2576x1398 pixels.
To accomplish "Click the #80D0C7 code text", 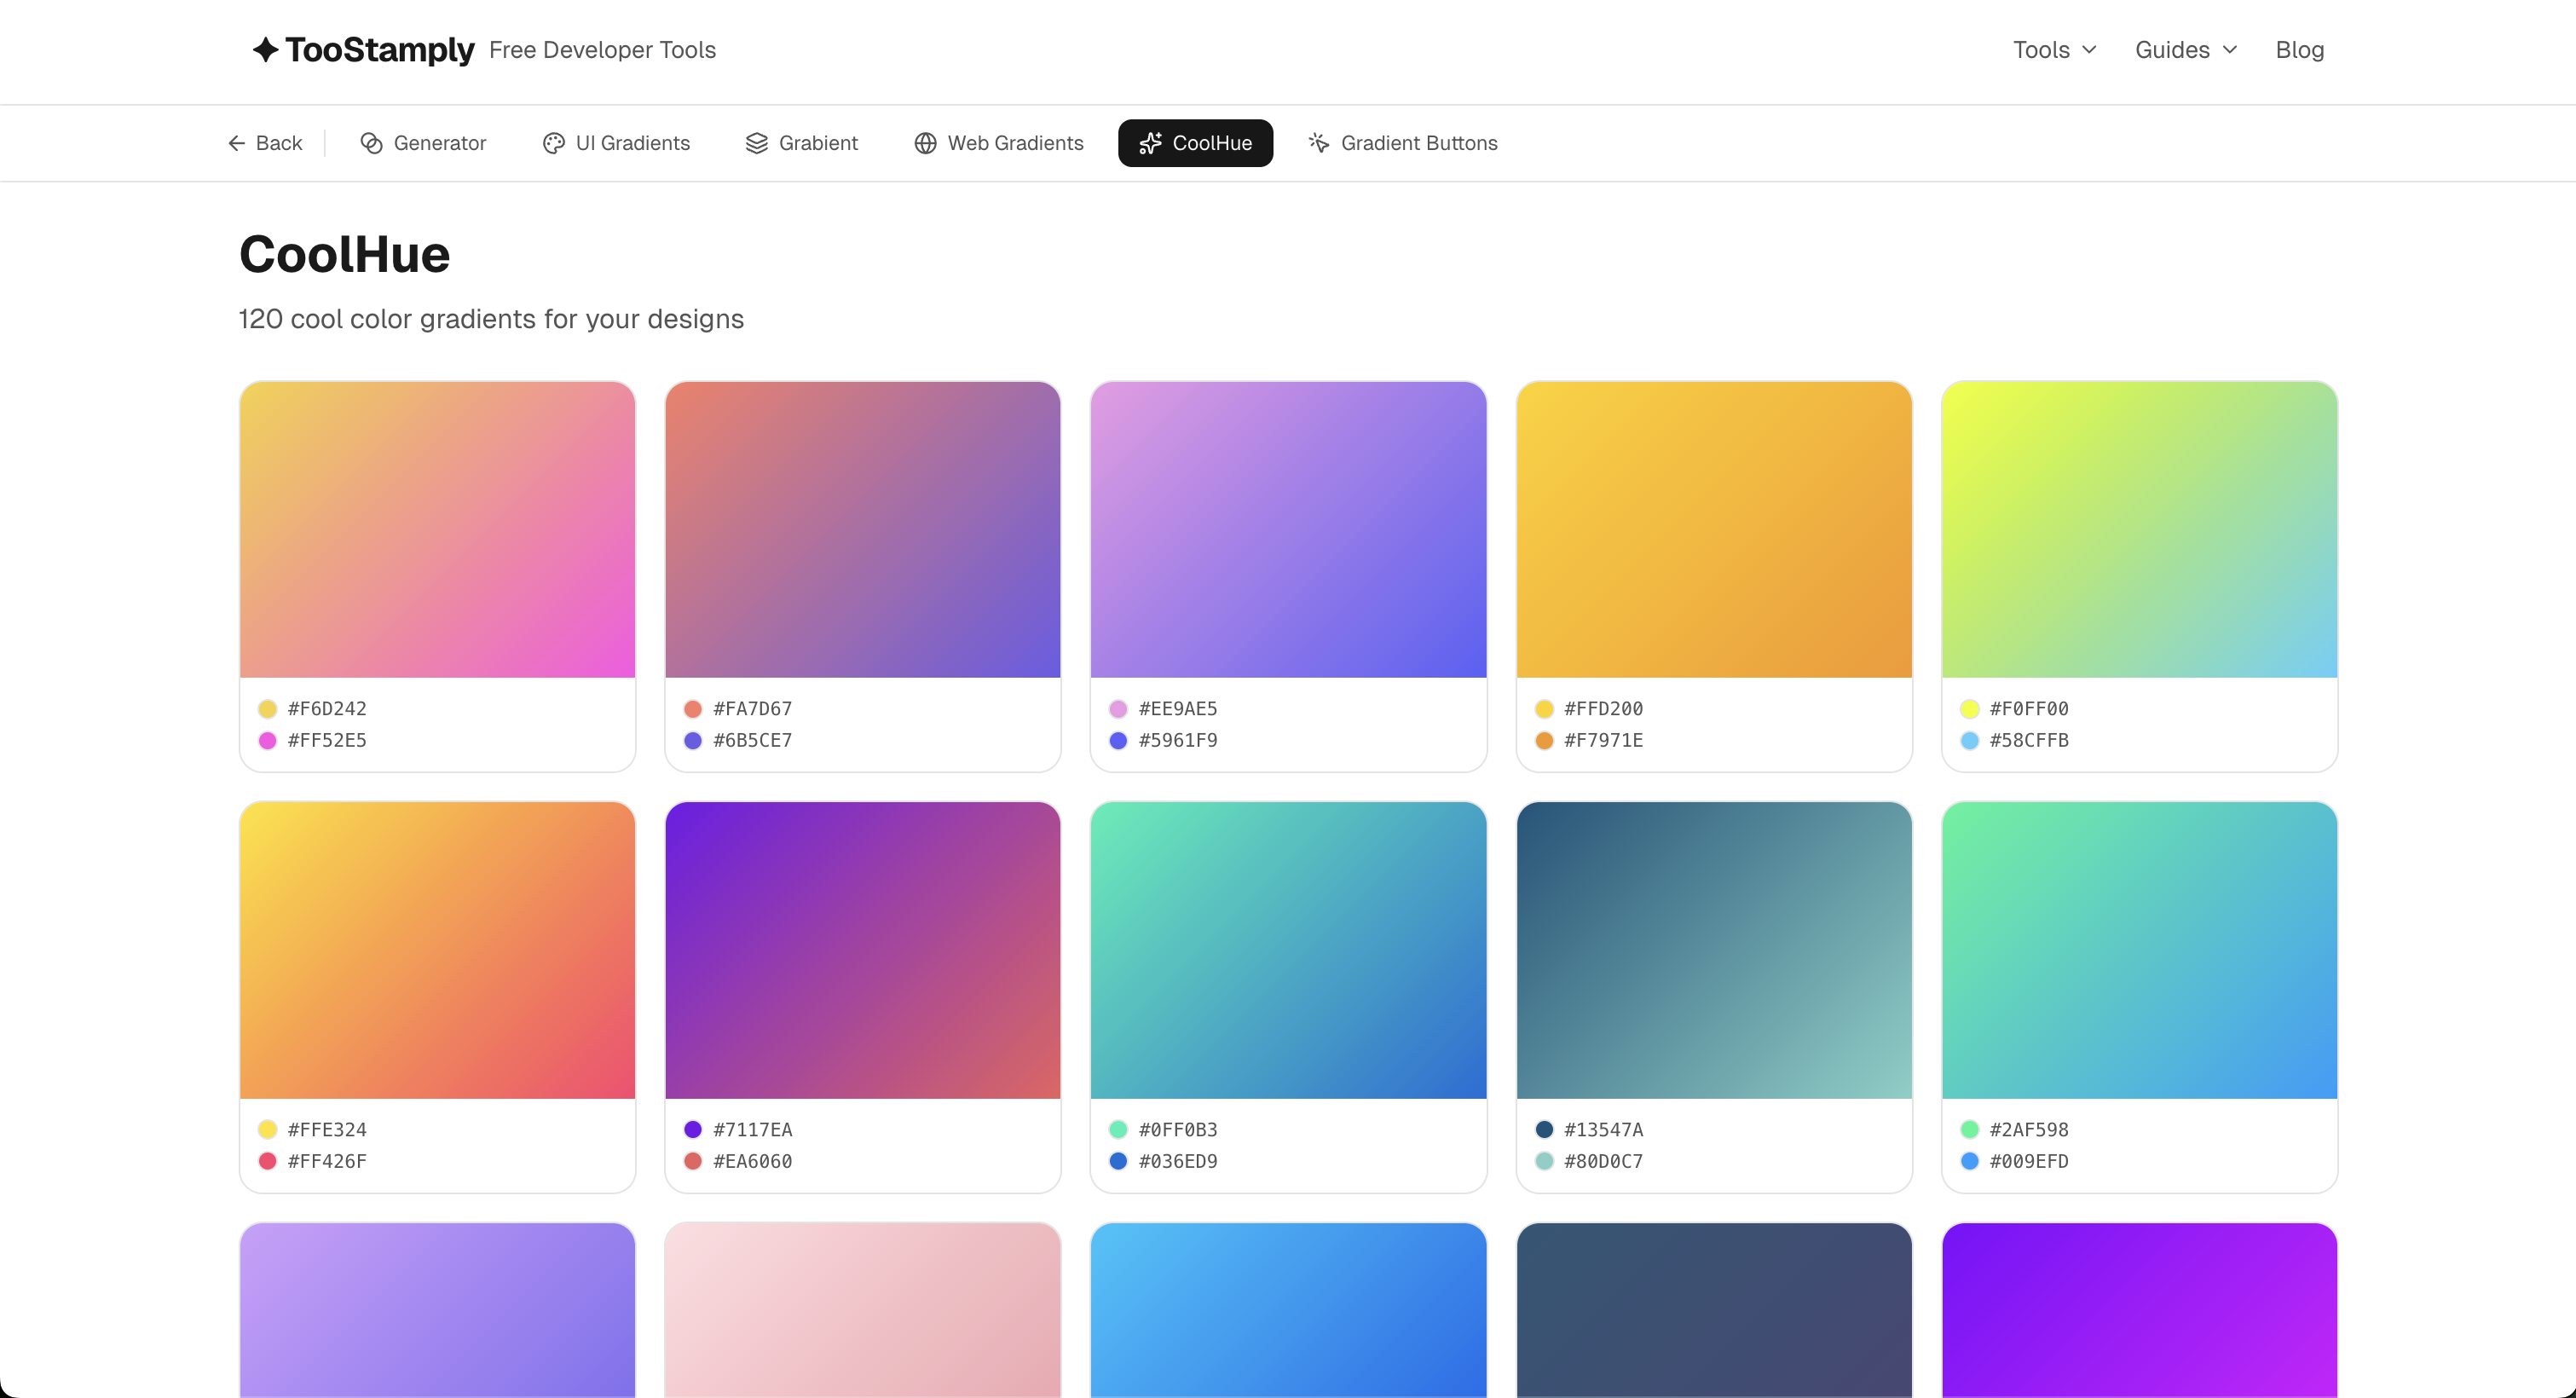I will pyautogui.click(x=1603, y=1162).
